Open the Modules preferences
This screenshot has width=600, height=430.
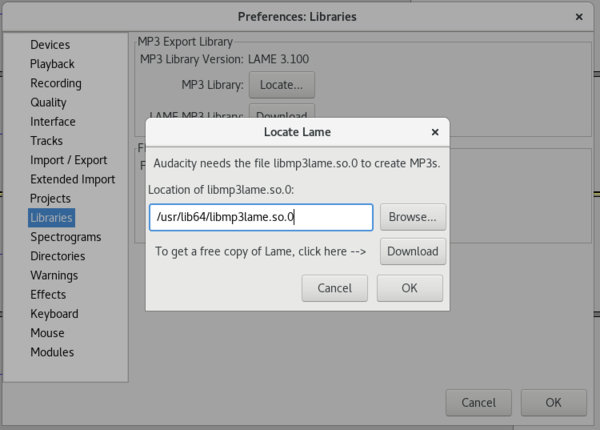[52, 352]
